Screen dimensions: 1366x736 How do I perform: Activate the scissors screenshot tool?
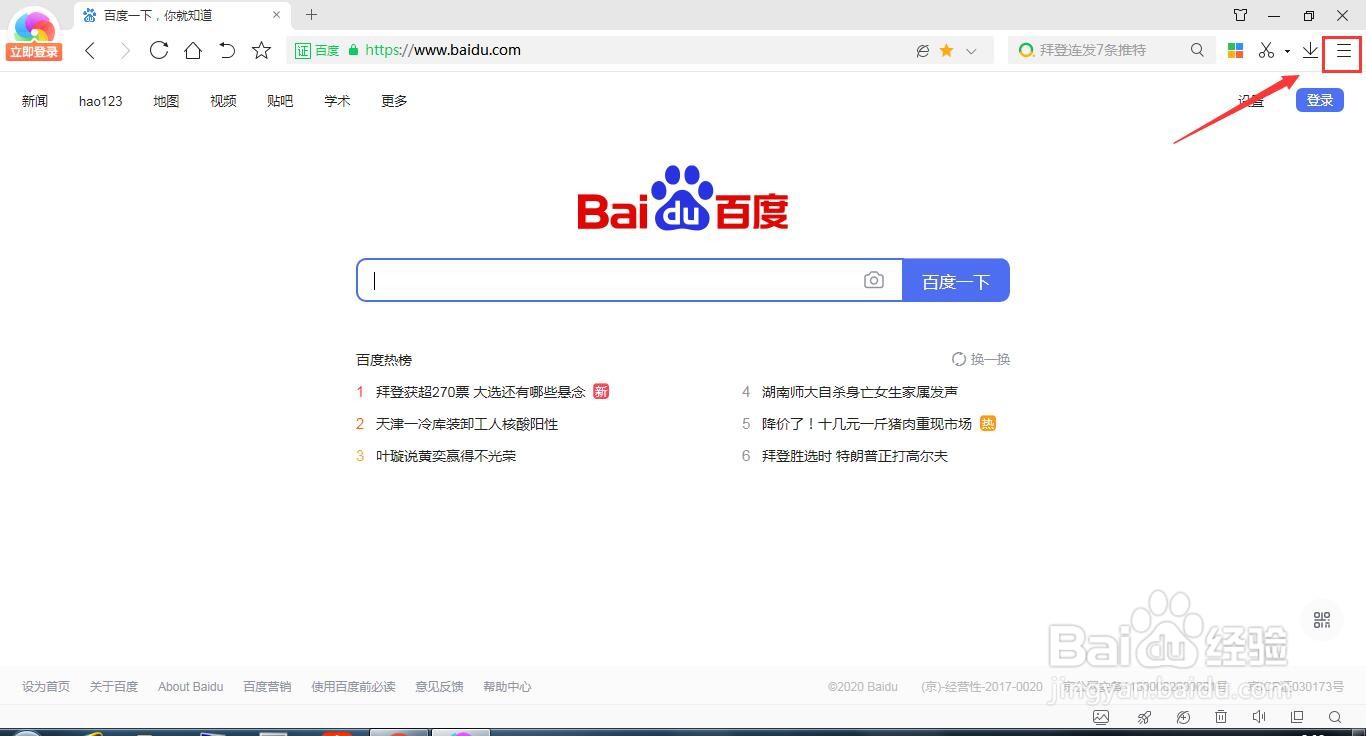pos(1266,50)
